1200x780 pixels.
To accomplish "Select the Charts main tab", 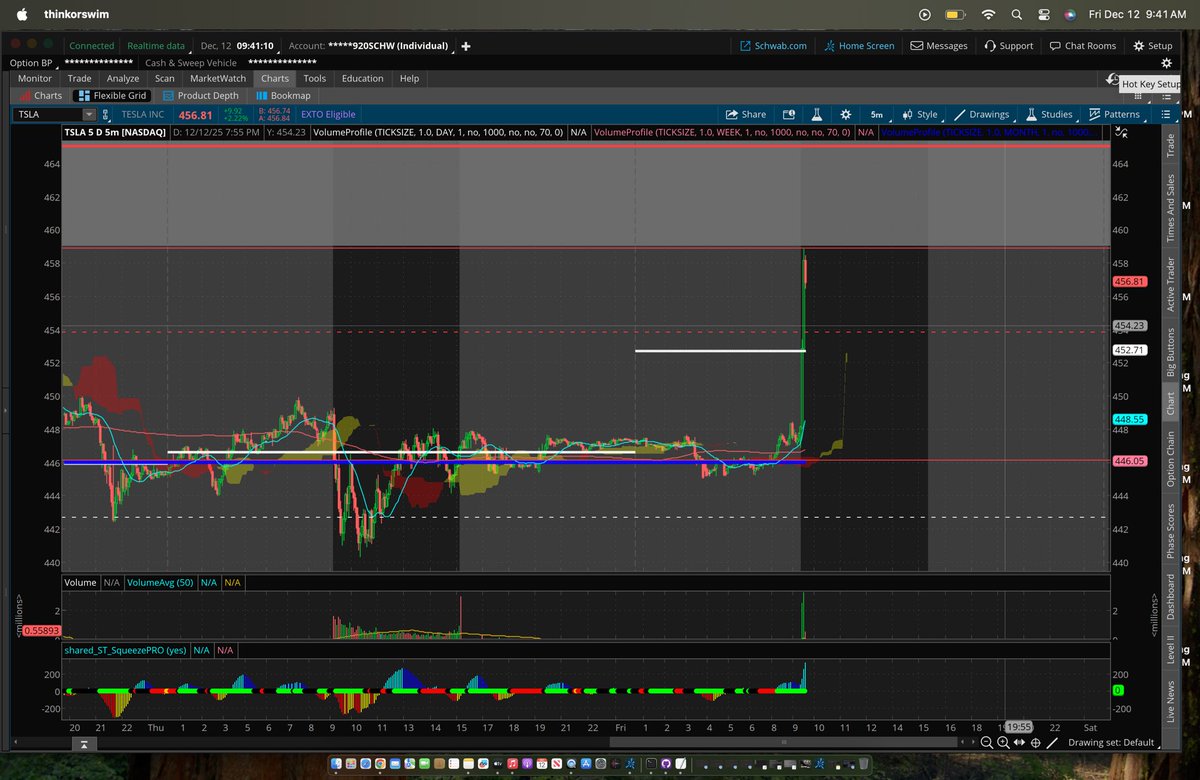I will click(x=275, y=78).
